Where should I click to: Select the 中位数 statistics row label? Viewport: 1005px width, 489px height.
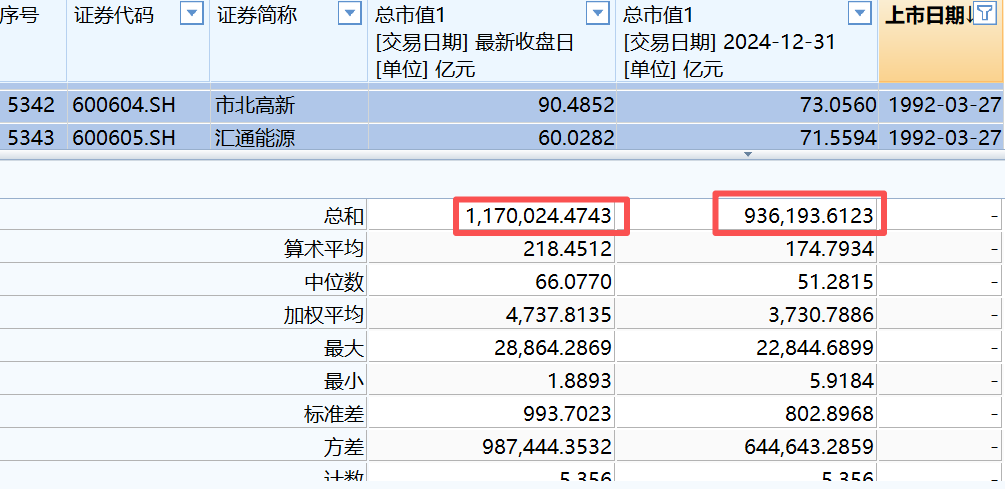(334, 282)
